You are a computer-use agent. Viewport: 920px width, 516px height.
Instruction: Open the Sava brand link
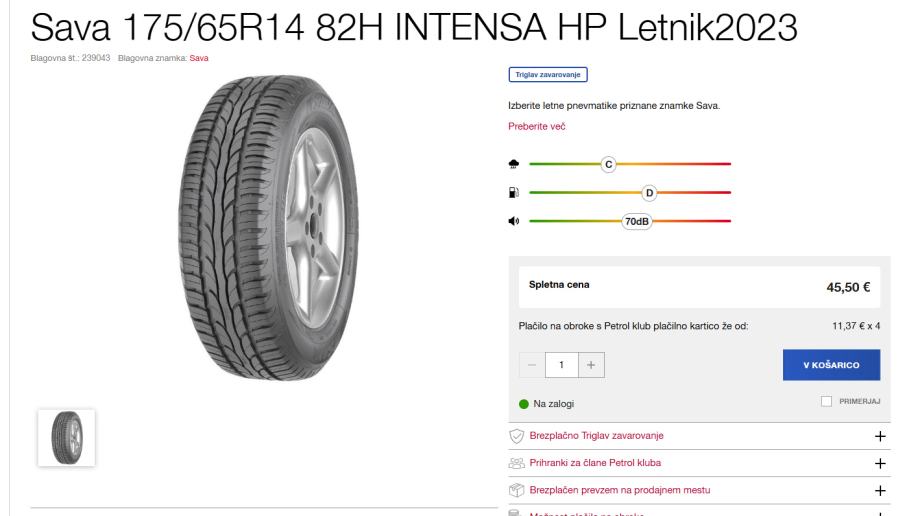point(199,58)
